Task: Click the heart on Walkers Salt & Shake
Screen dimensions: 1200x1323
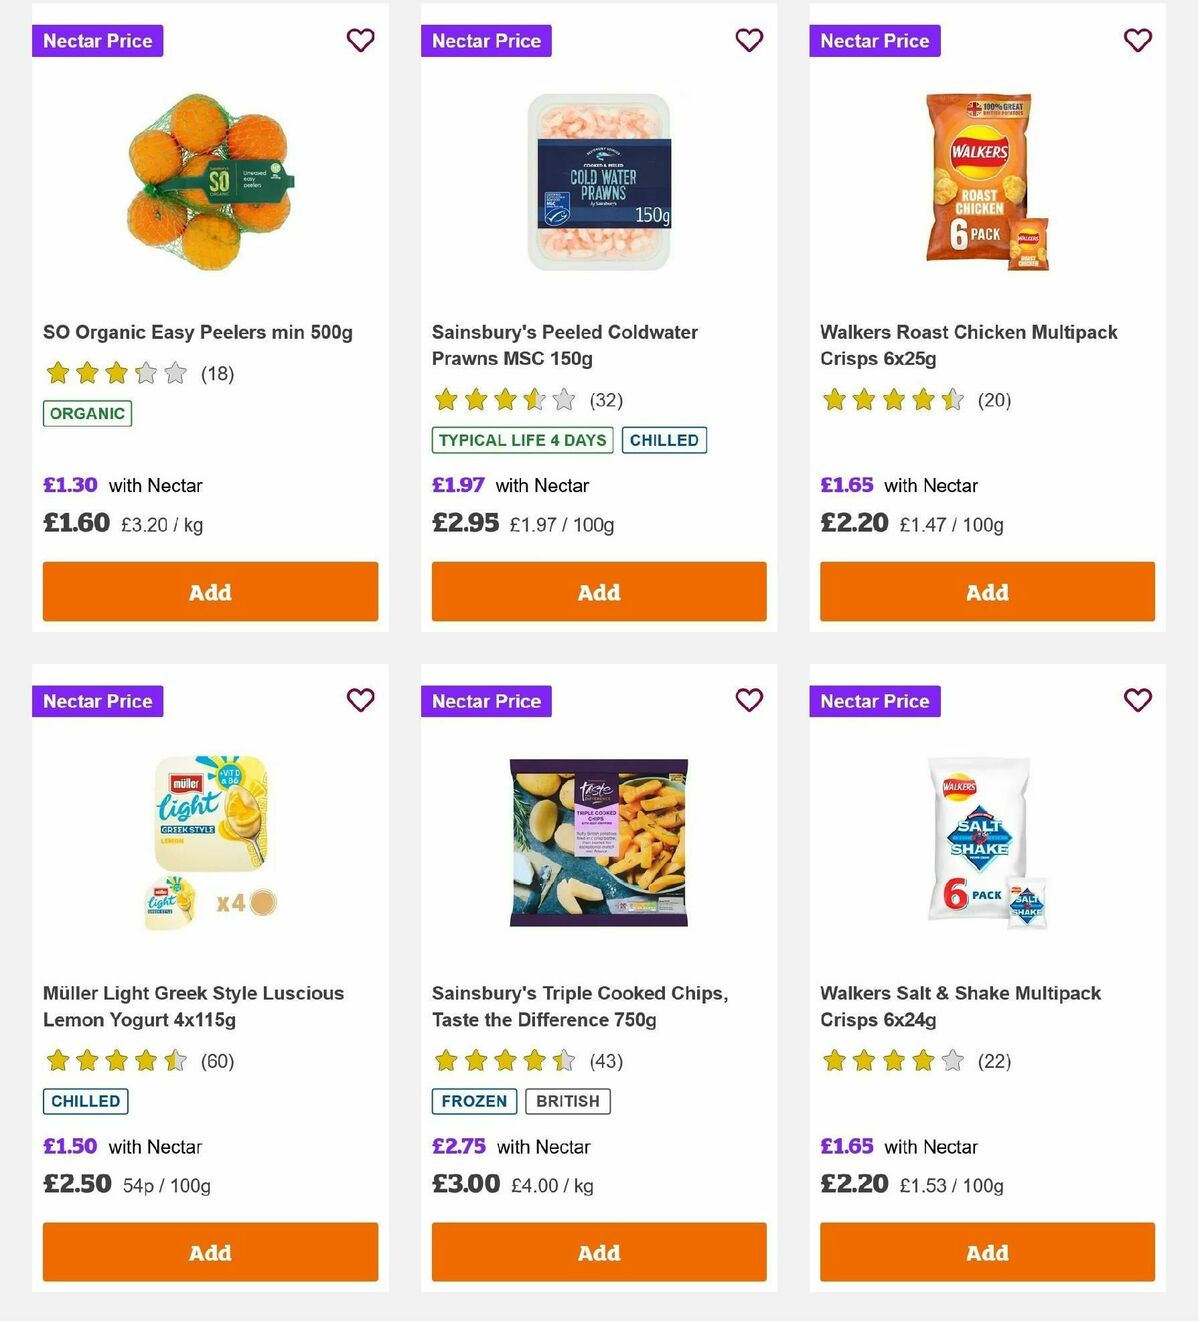Action: (1137, 701)
